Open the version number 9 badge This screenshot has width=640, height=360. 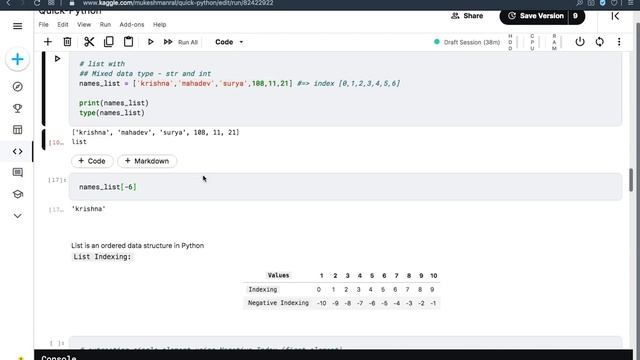(576, 16)
